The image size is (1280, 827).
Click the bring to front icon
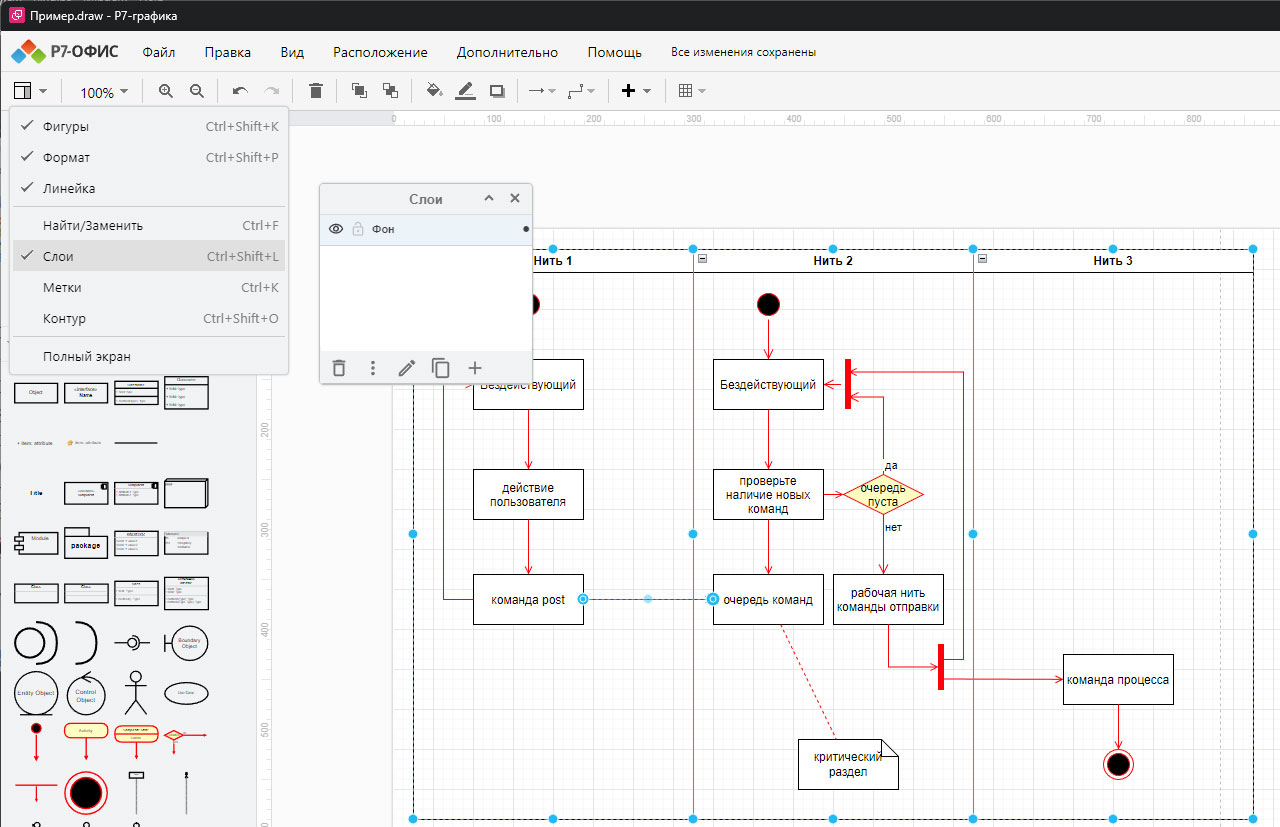point(359,91)
